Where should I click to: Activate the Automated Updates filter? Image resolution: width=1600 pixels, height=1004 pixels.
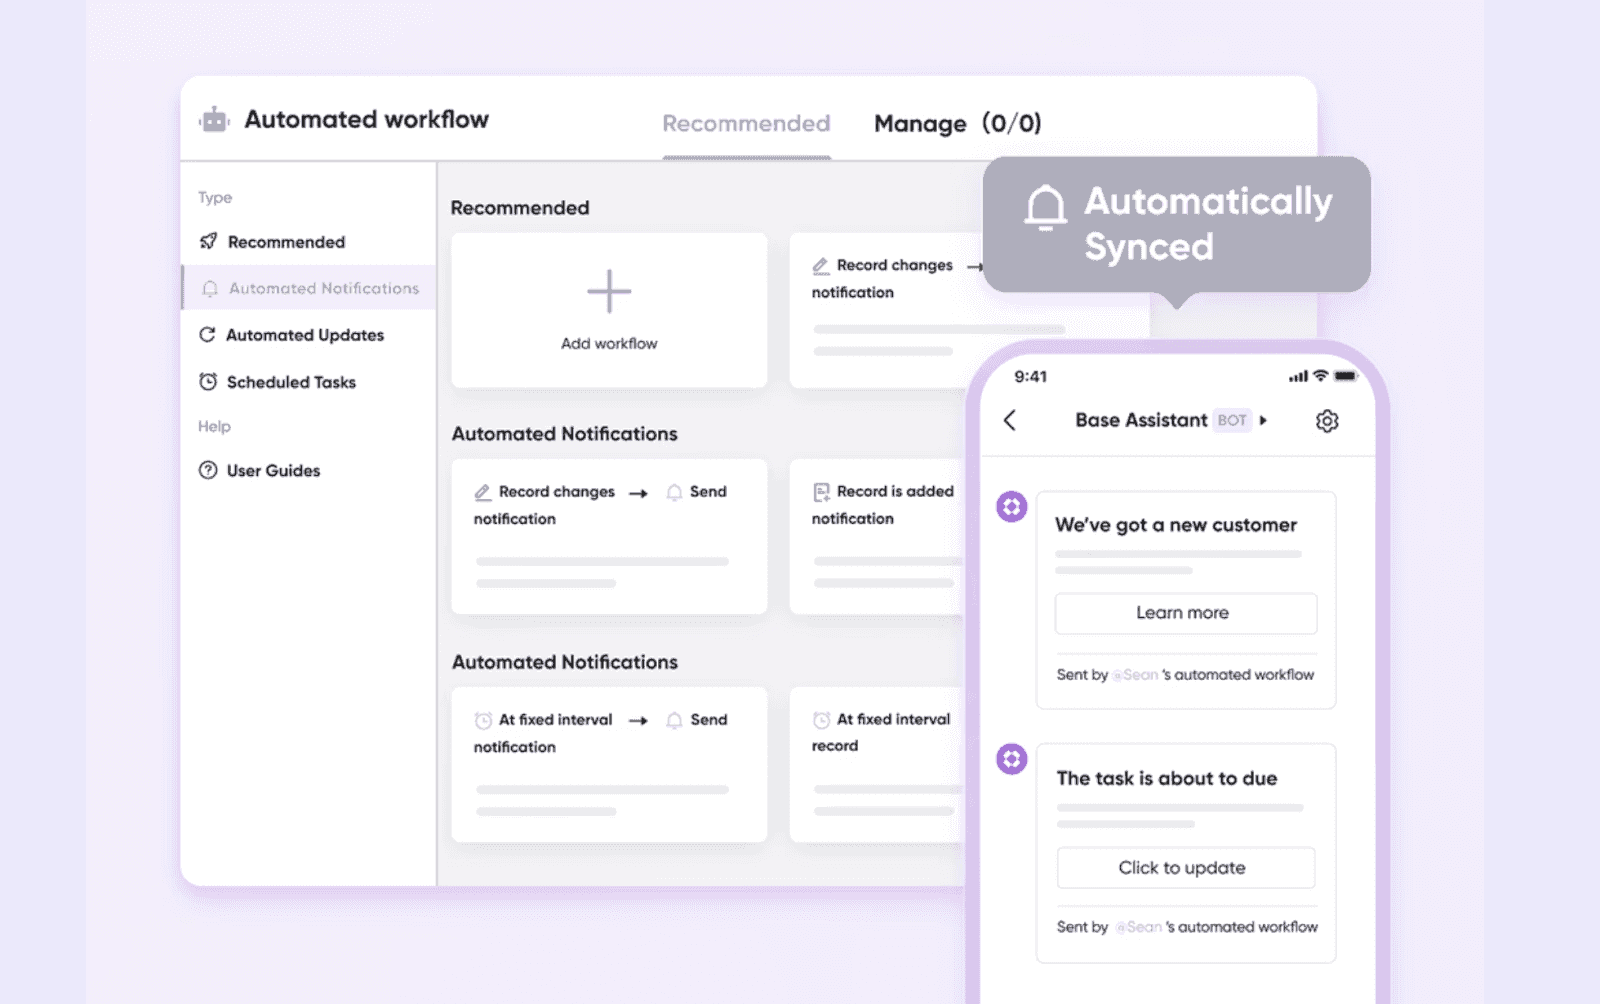point(305,335)
